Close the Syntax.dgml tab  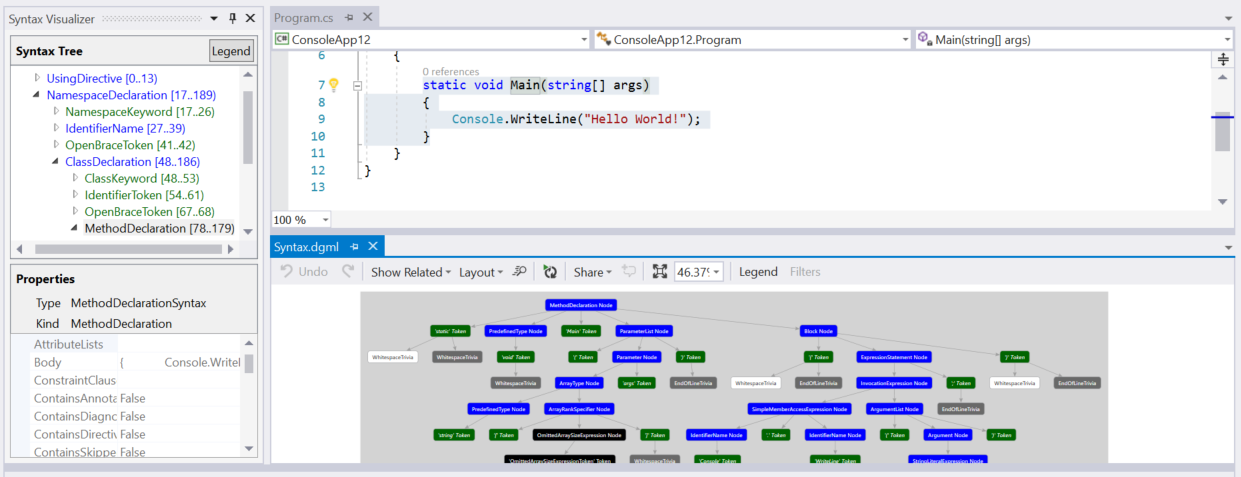tap(372, 246)
